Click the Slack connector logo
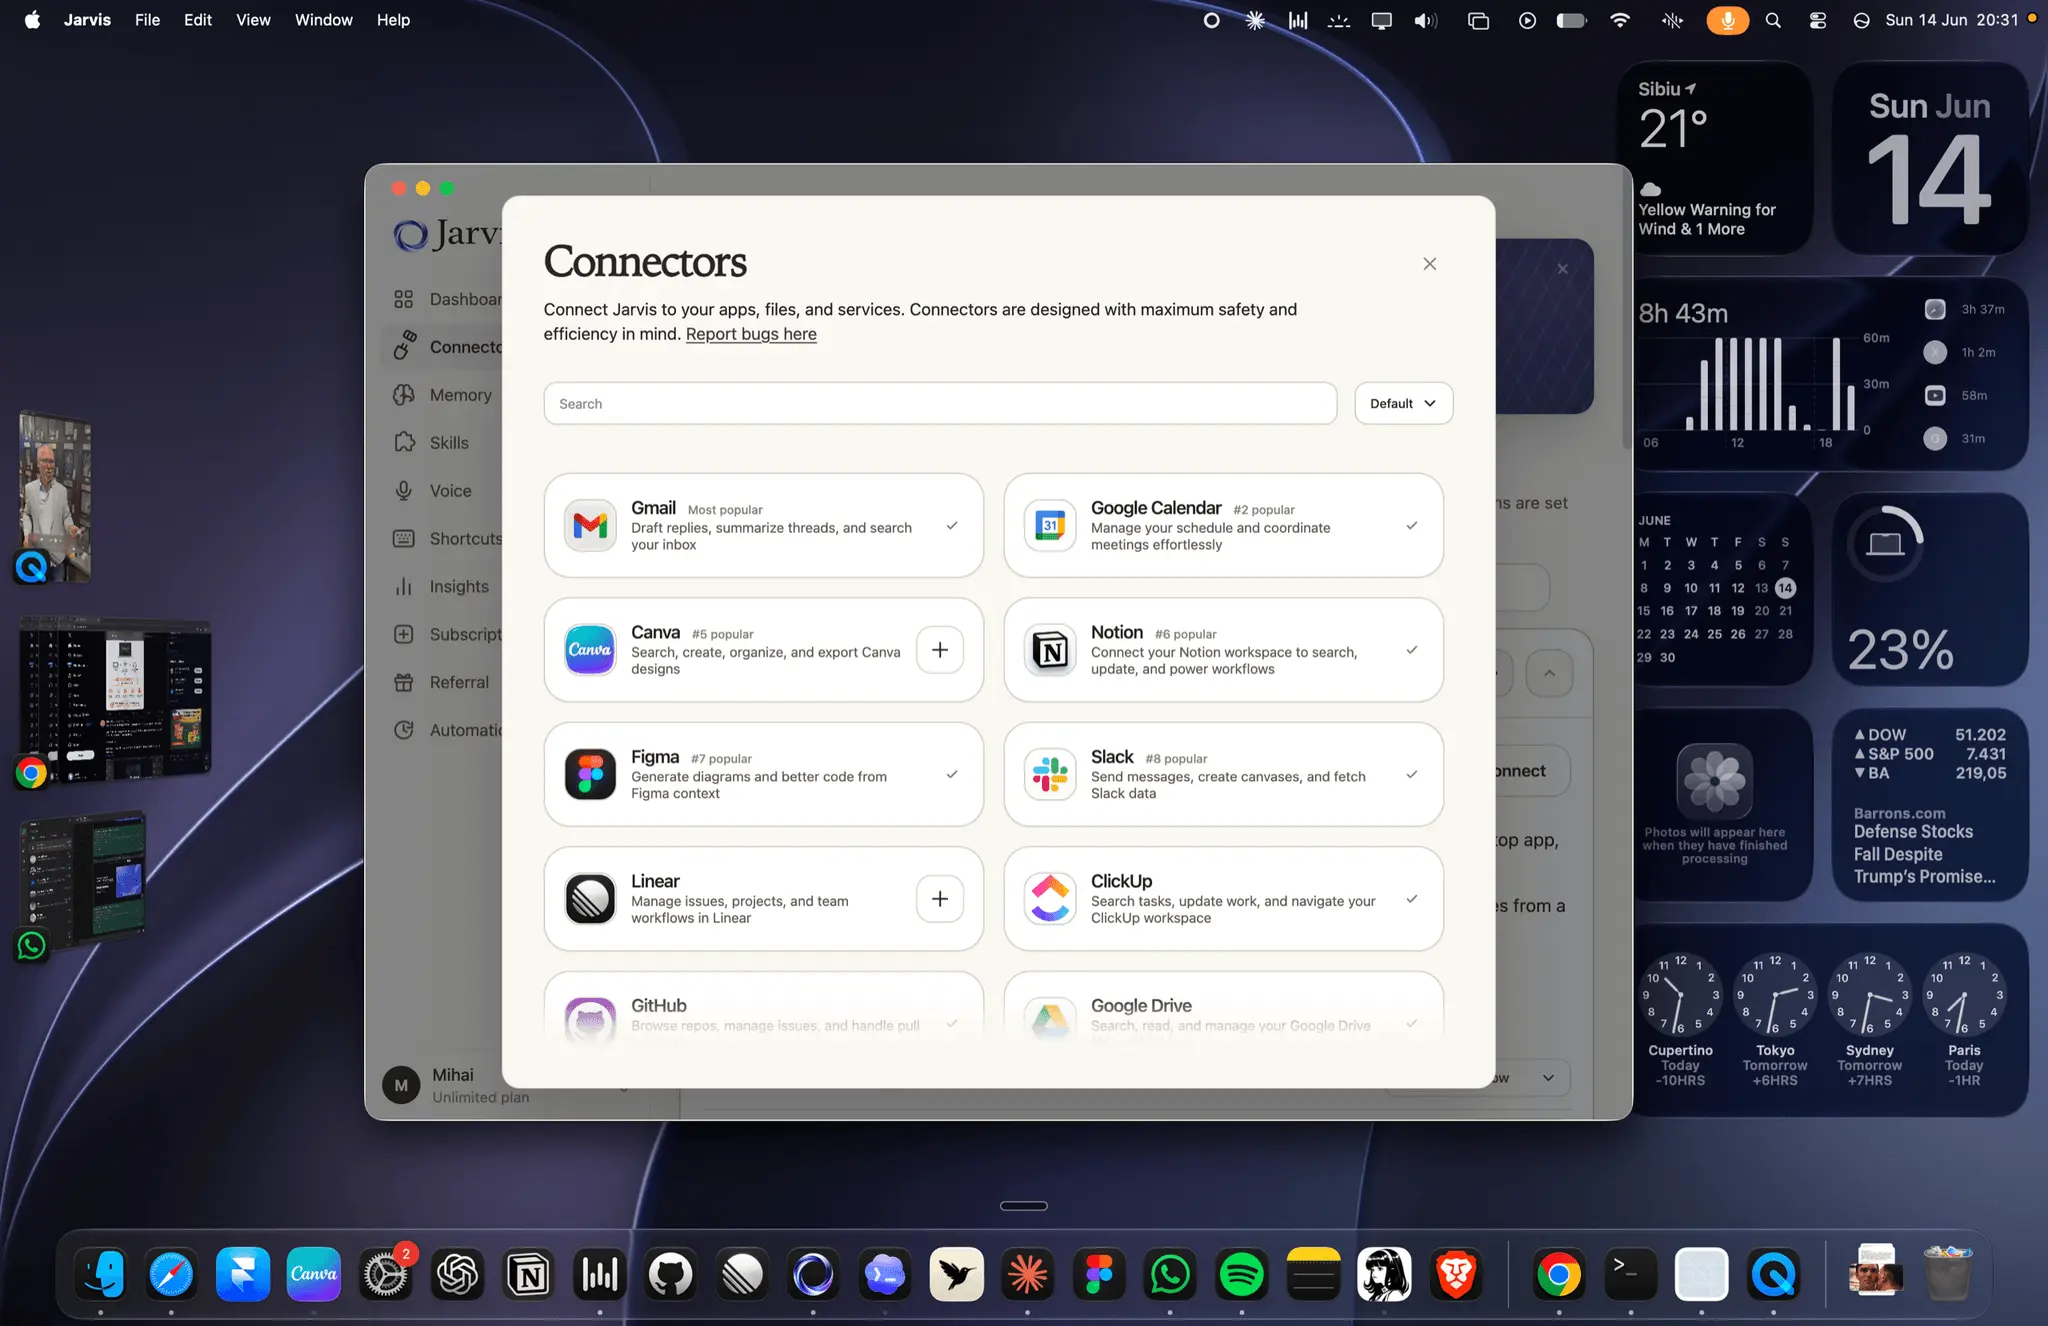The width and height of the screenshot is (2048, 1326). click(1050, 774)
